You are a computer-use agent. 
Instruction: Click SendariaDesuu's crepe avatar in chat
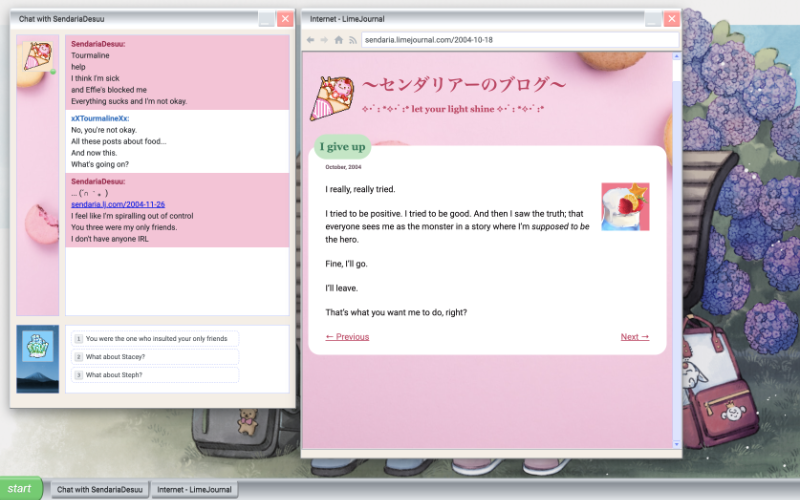pyautogui.click(x=38, y=56)
